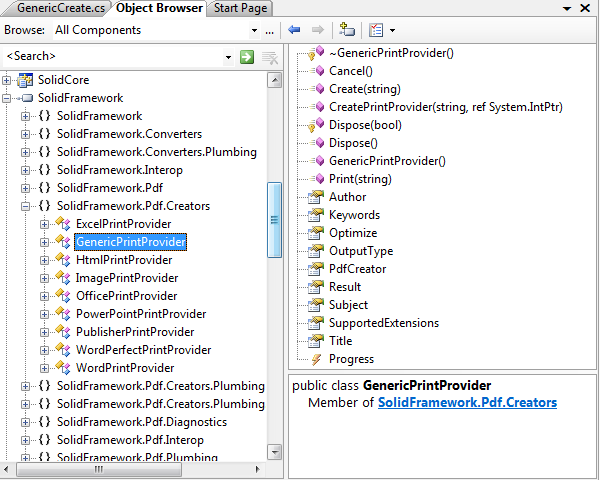The image size is (600, 480).
Task: Select the SolidFramework.Interop namespace
Action: (120, 170)
